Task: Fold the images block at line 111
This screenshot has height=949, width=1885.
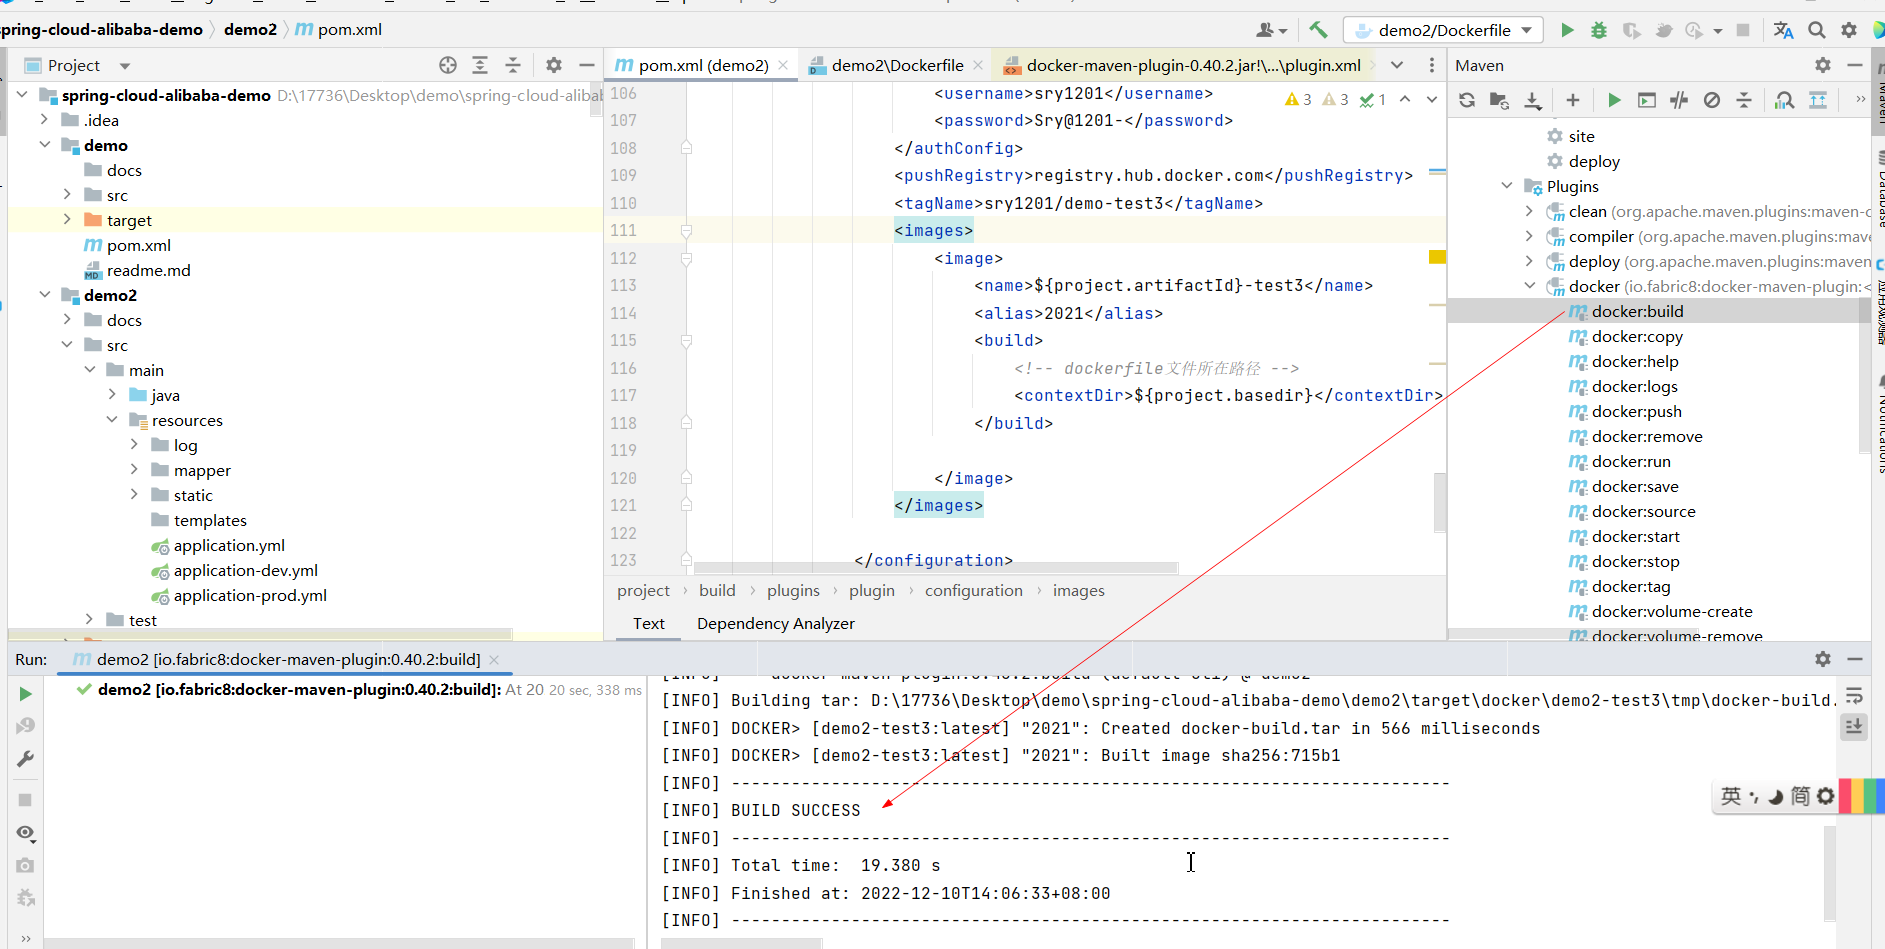Action: (x=687, y=230)
